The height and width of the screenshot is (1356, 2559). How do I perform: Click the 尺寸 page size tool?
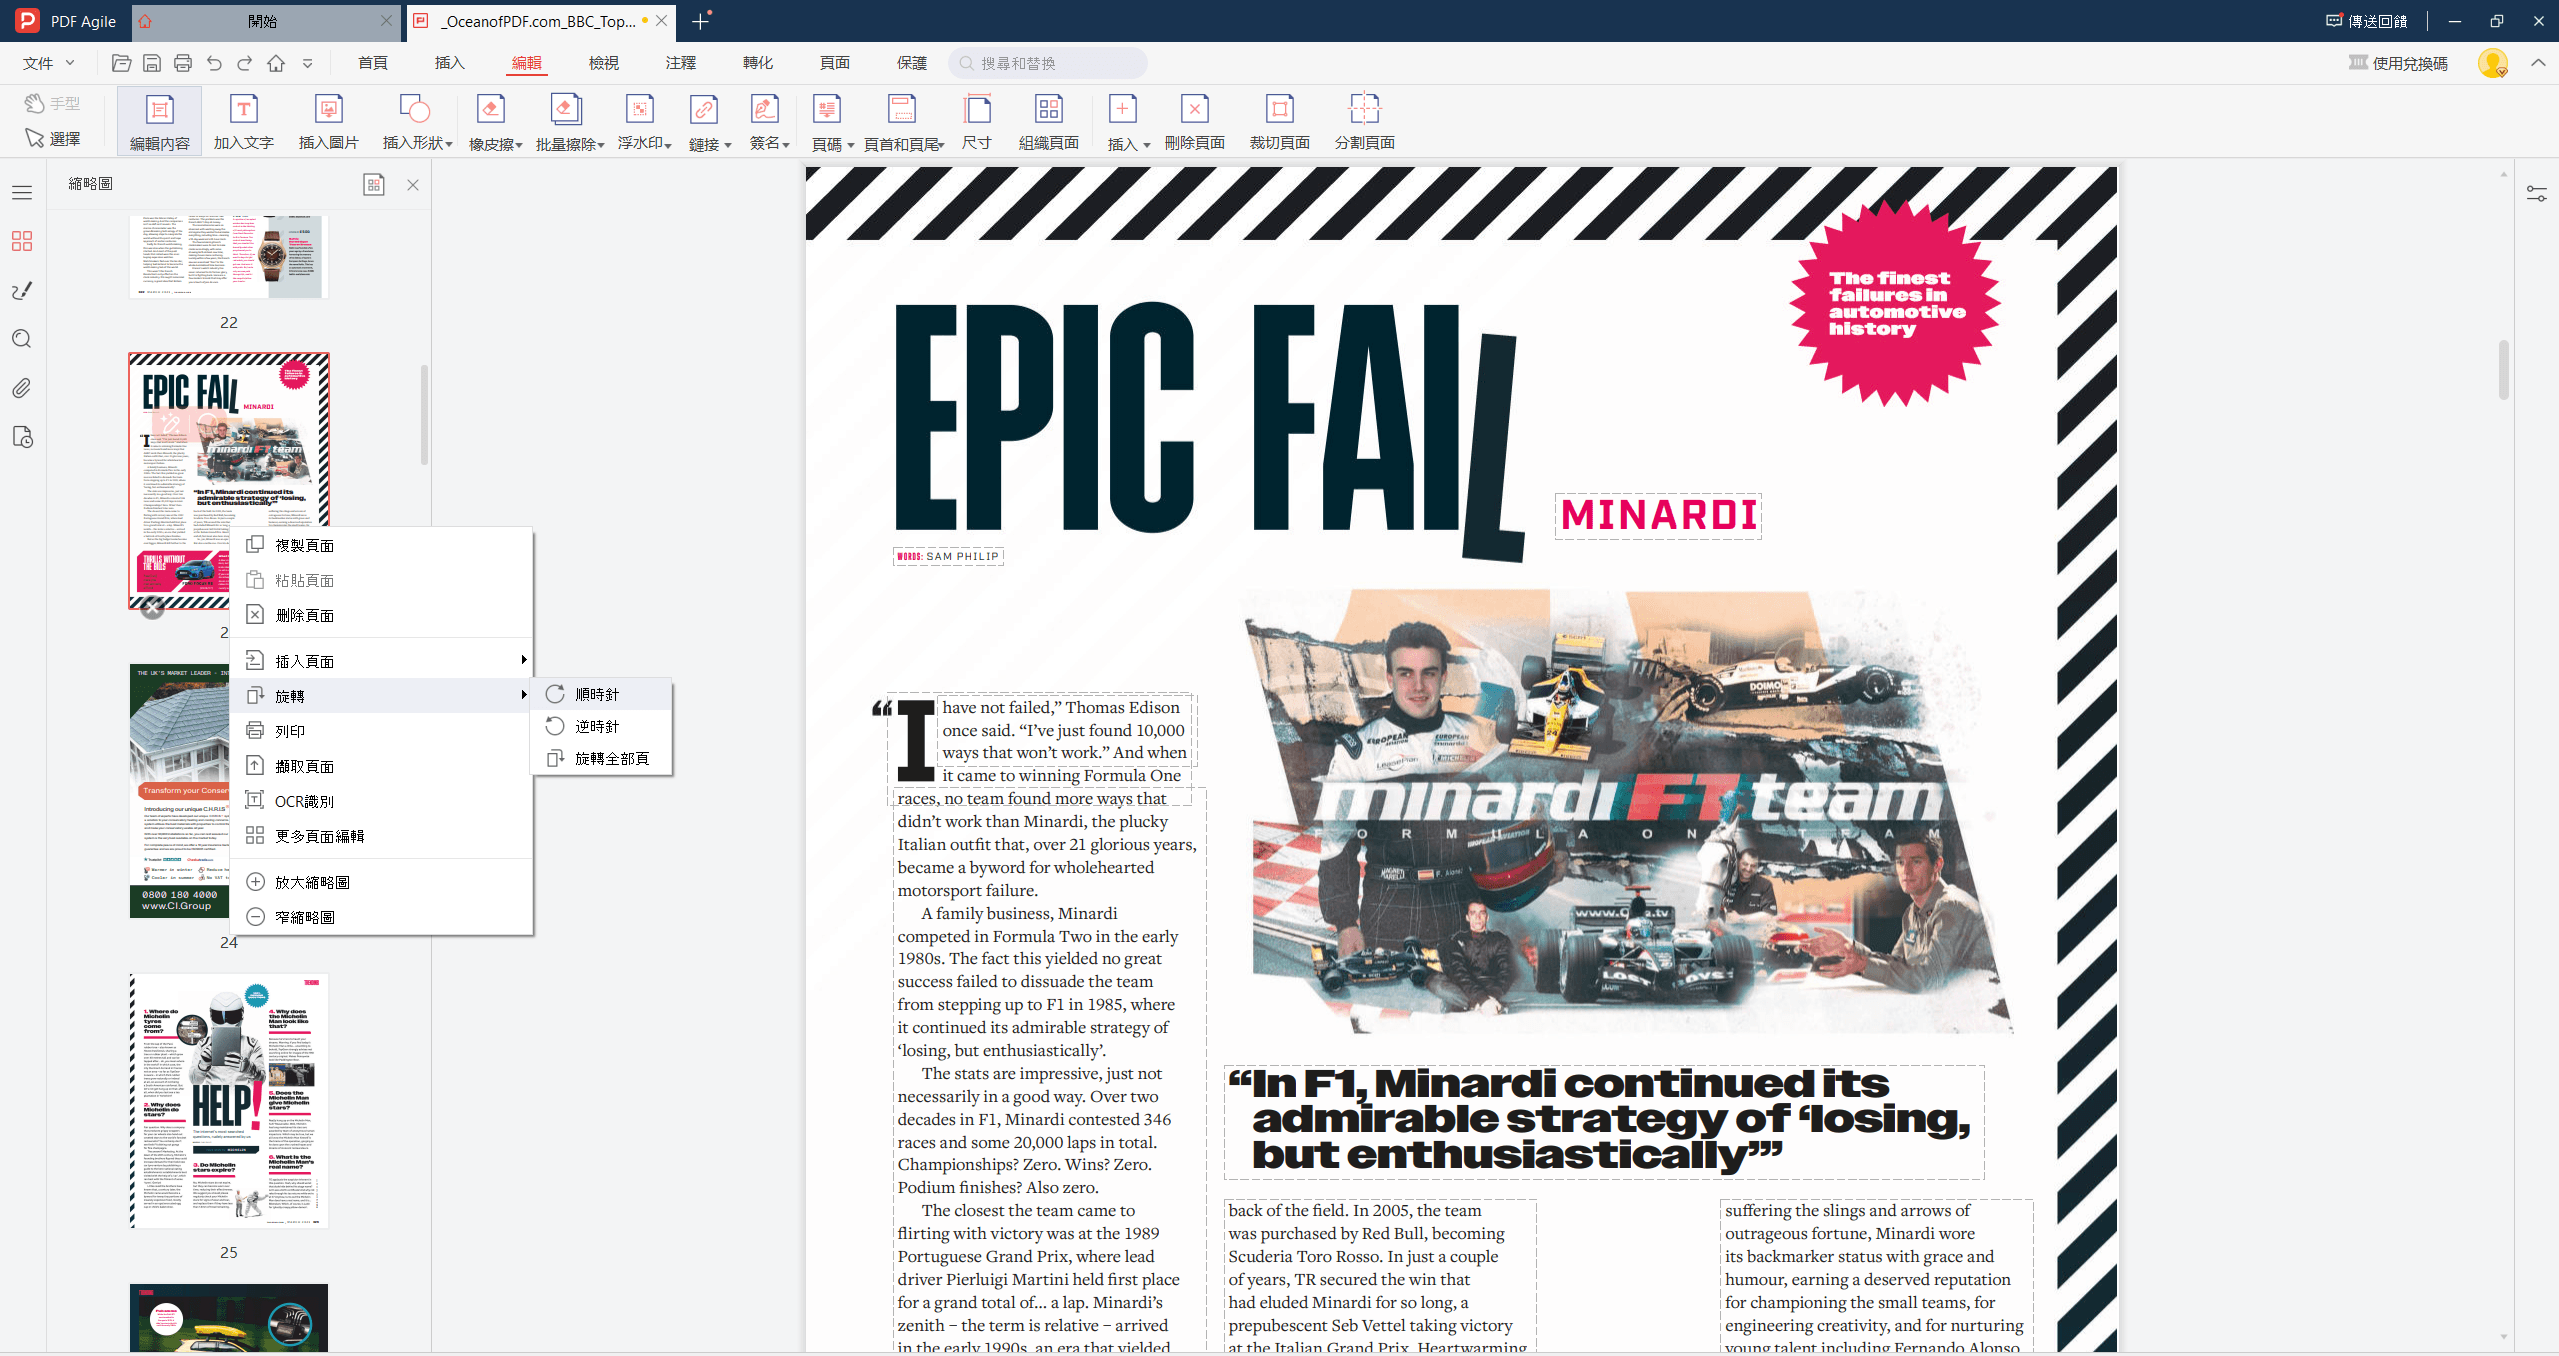coord(976,122)
